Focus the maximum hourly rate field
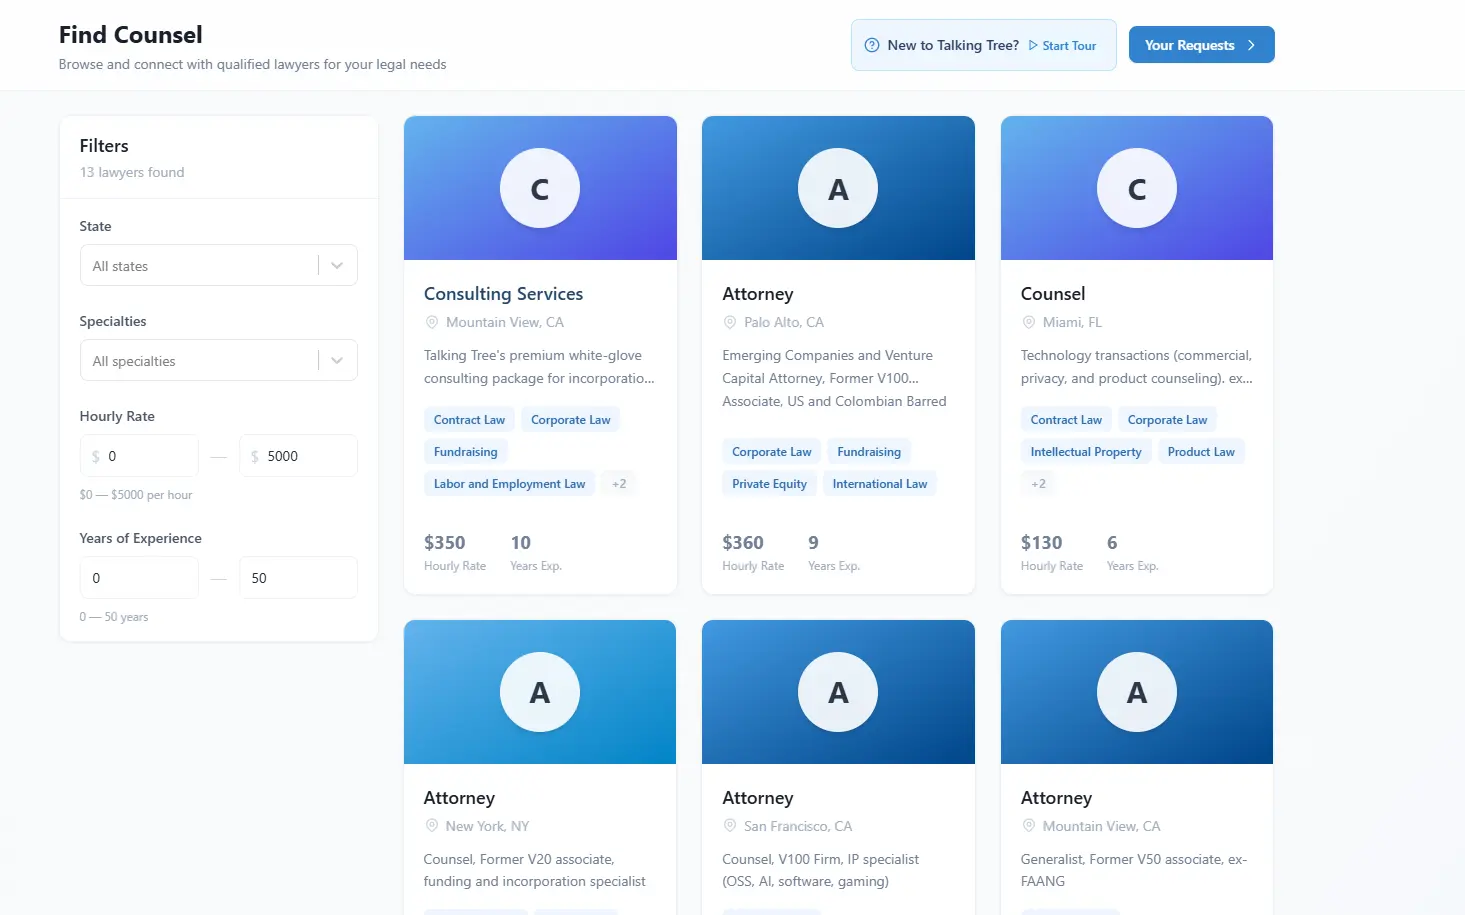This screenshot has height=915, width=1465. 308,456
